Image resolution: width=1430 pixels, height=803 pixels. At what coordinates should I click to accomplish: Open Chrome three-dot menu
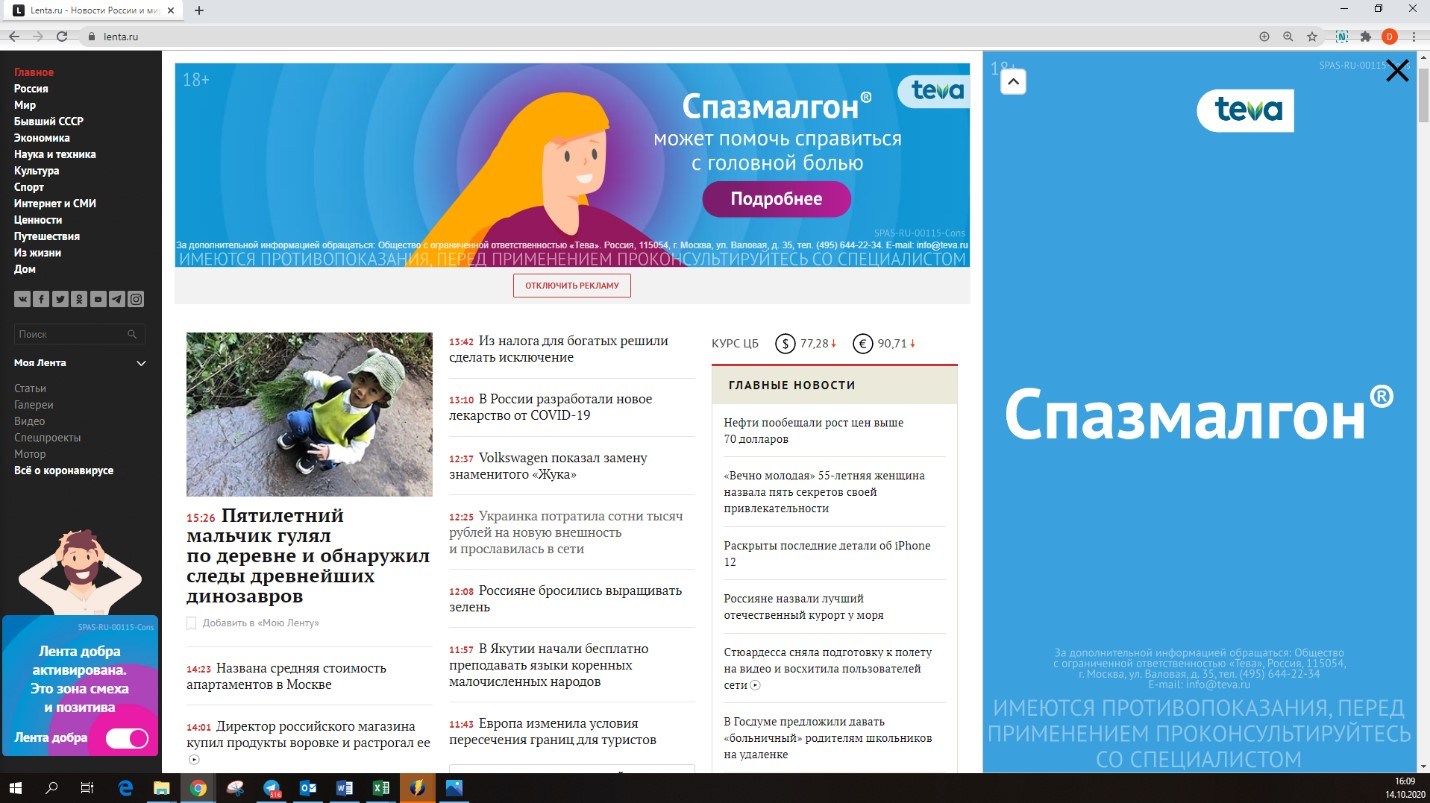click(1413, 36)
